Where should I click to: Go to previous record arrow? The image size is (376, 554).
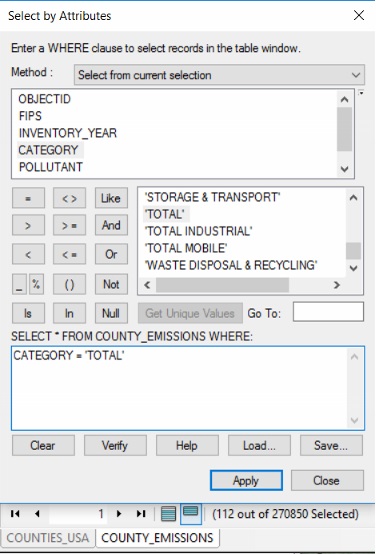[37, 514]
